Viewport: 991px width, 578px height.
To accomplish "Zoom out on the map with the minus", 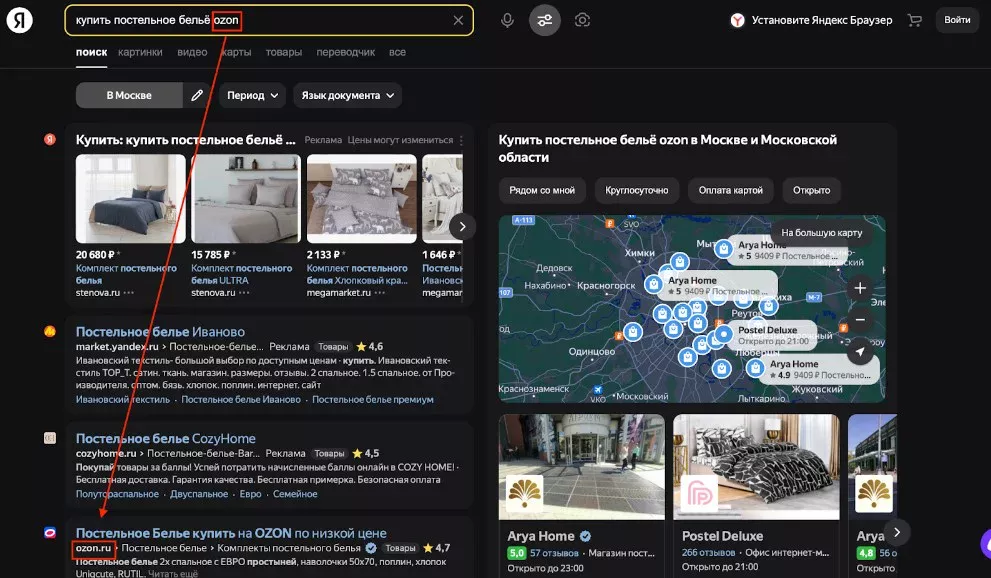I will pos(860,320).
